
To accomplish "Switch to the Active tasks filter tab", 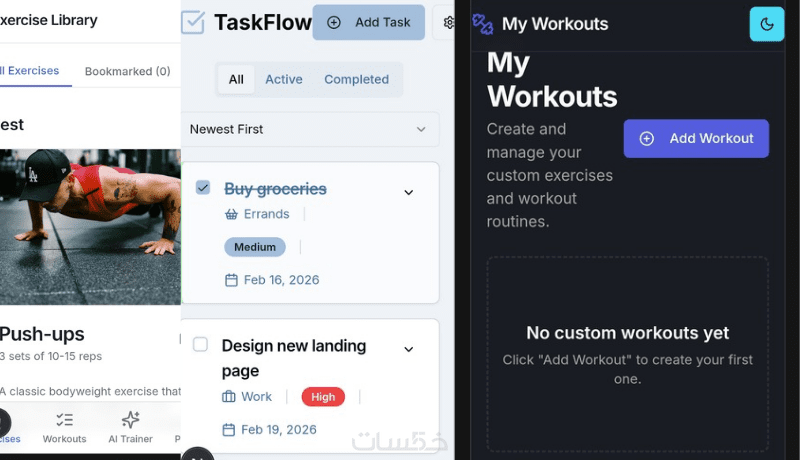I will click(283, 80).
